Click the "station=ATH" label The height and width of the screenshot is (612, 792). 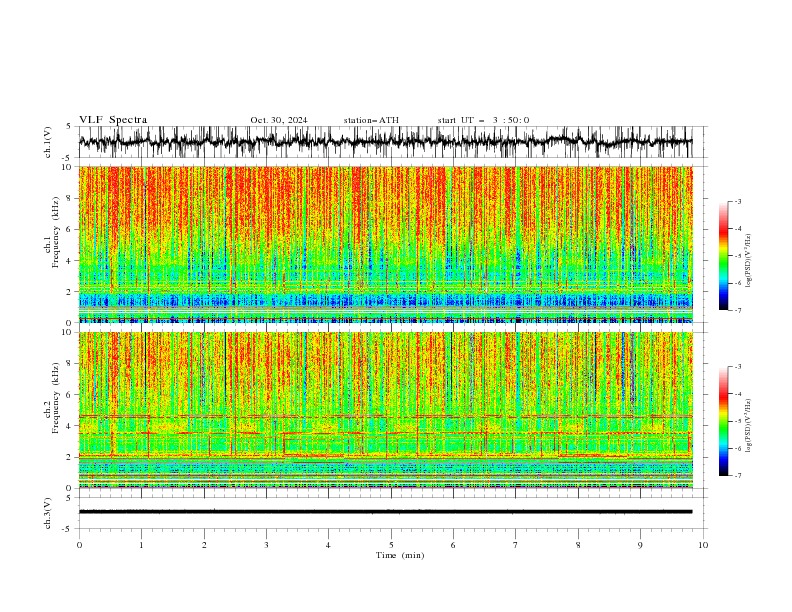(371, 120)
